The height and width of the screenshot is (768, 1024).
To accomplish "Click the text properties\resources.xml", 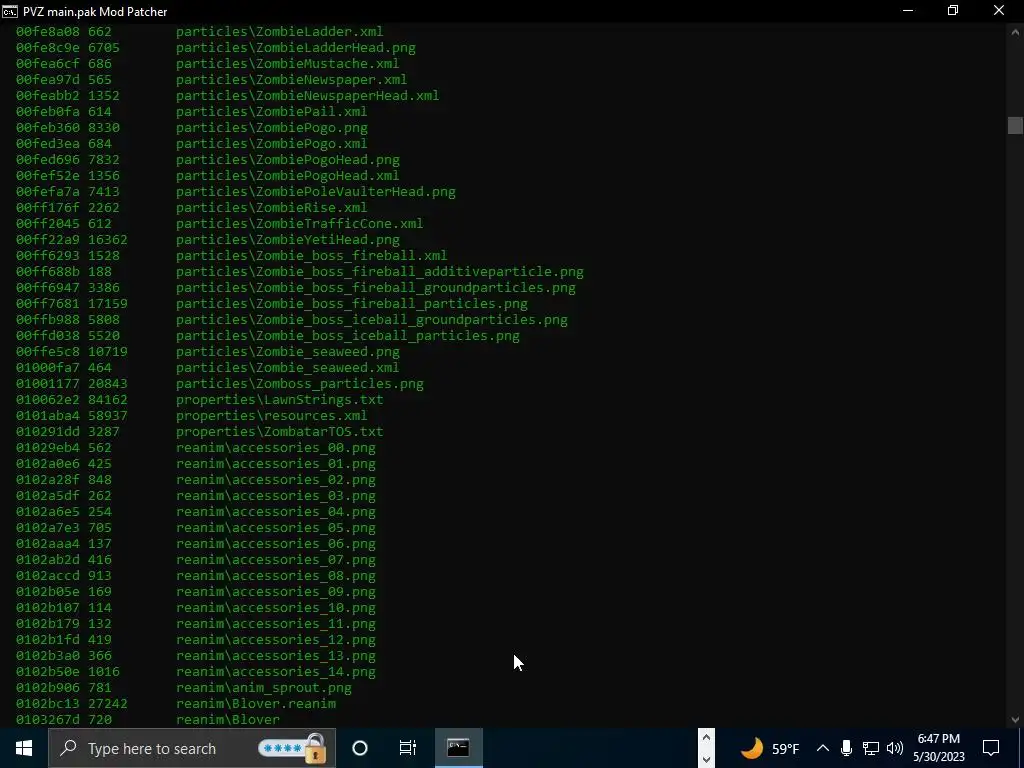I will point(272,415).
